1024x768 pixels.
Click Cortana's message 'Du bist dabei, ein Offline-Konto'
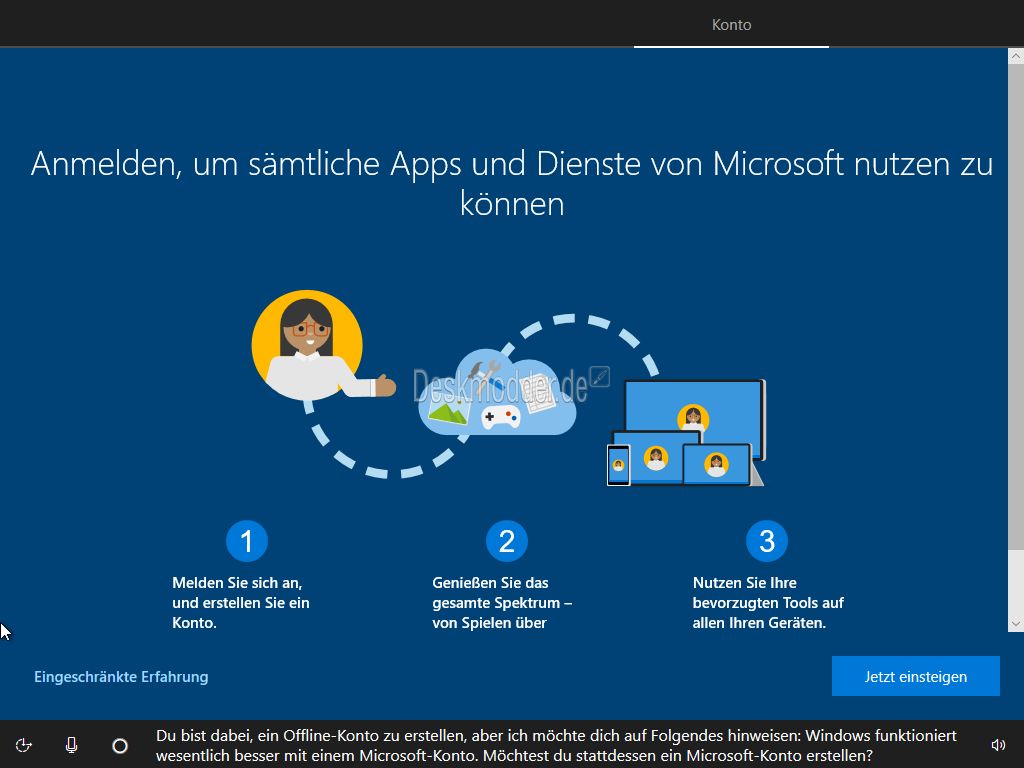tap(556, 745)
